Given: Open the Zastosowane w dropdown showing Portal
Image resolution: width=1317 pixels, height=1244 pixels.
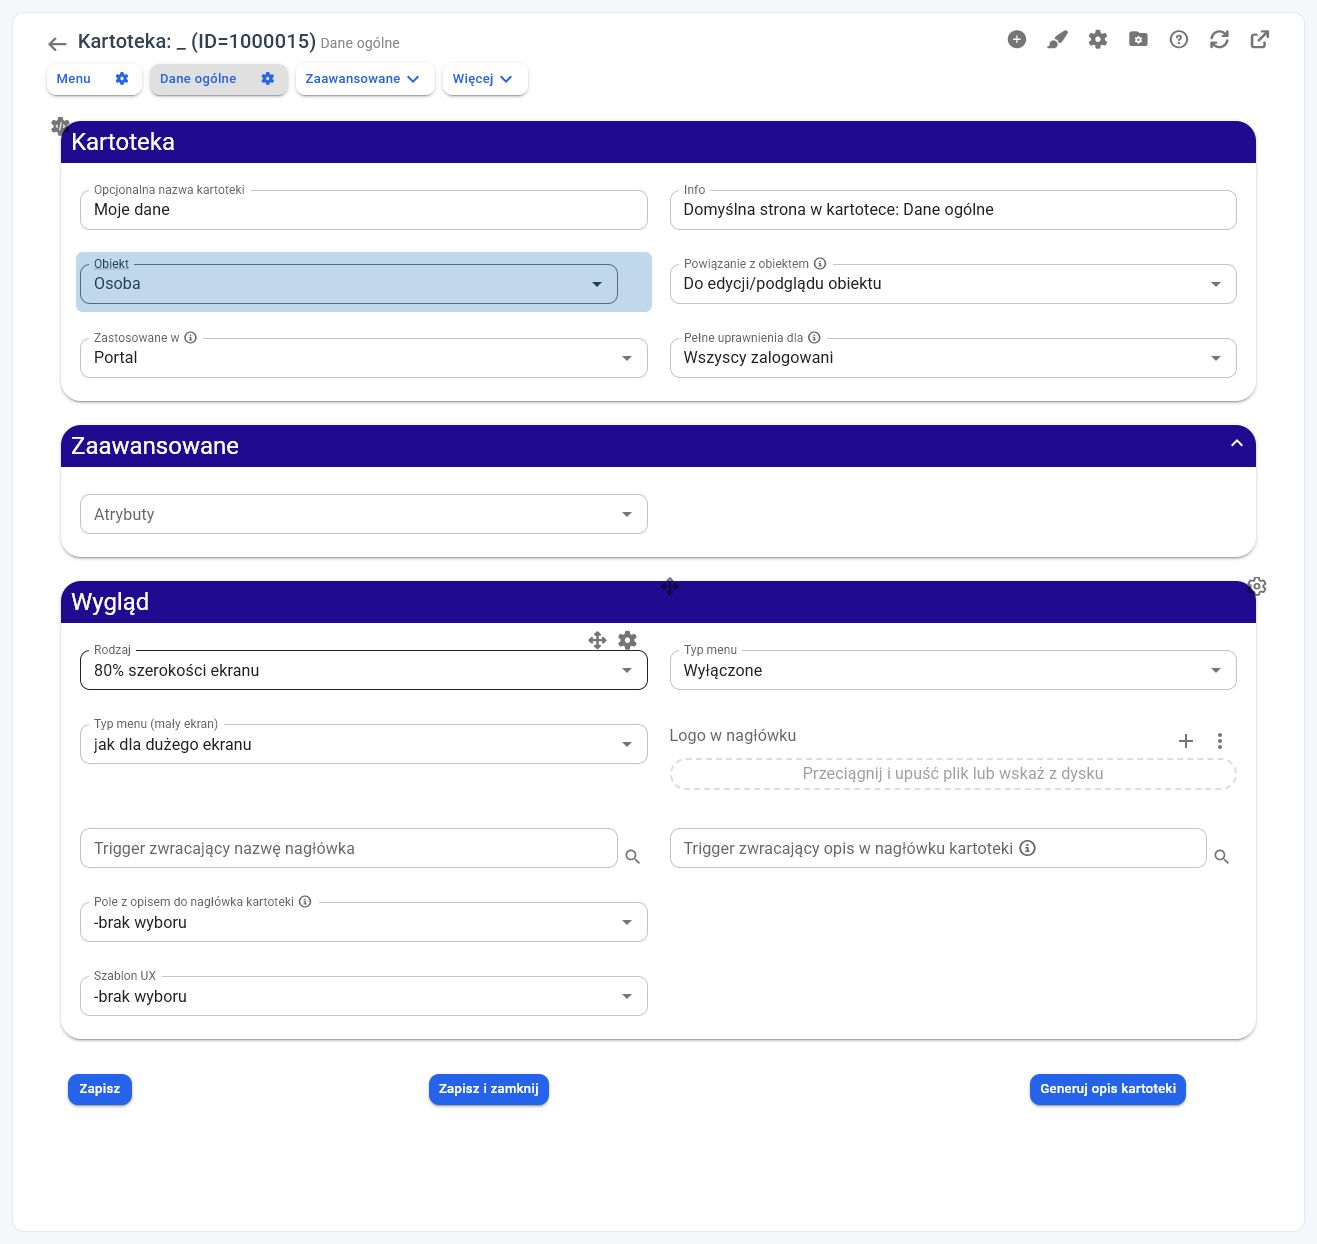Looking at the screenshot, I should 364,358.
